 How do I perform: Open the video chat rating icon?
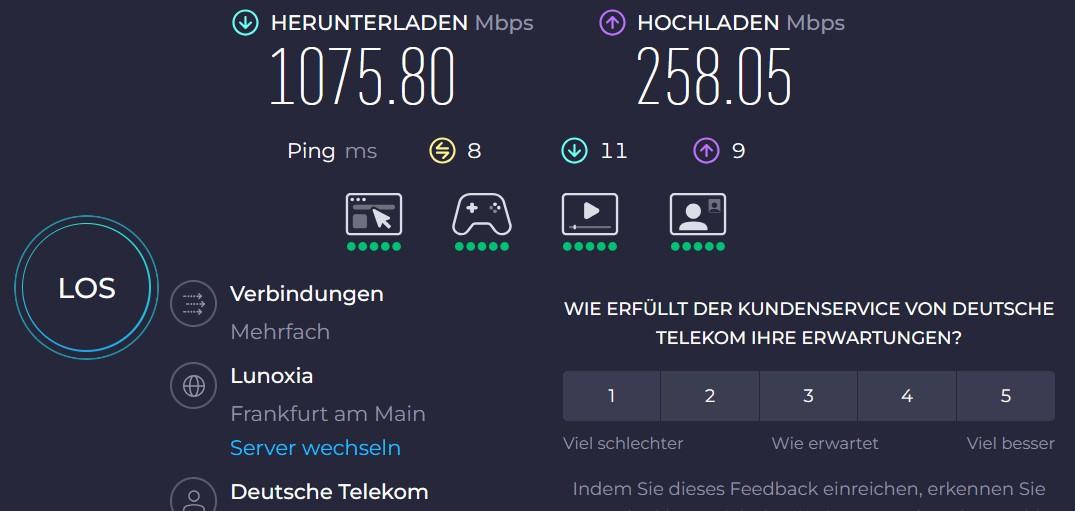pos(697,214)
